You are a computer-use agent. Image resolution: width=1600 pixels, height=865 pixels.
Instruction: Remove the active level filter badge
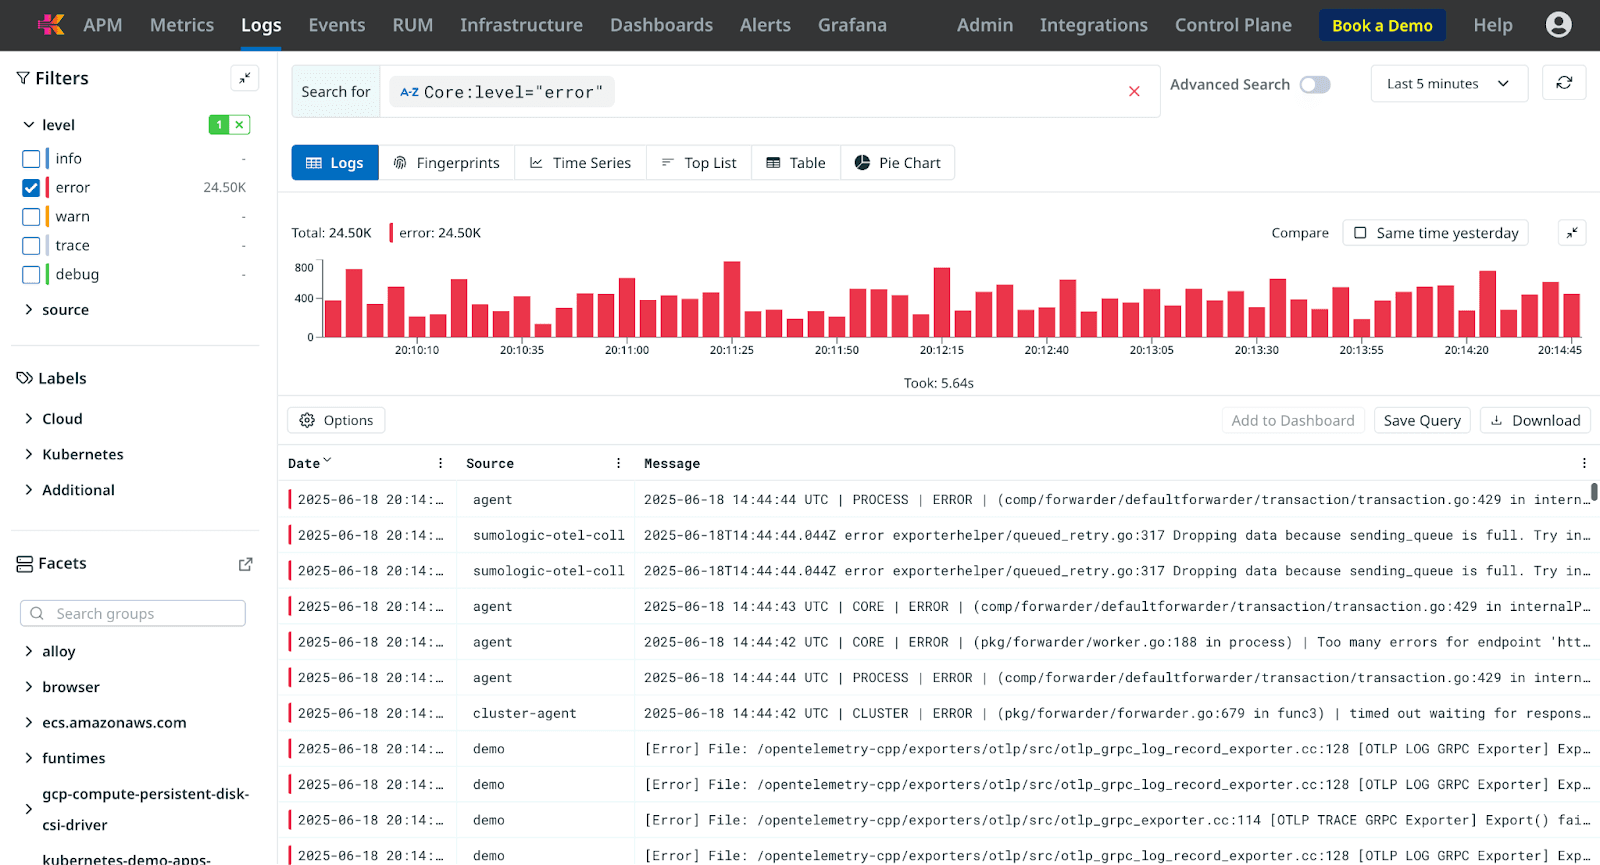(239, 125)
